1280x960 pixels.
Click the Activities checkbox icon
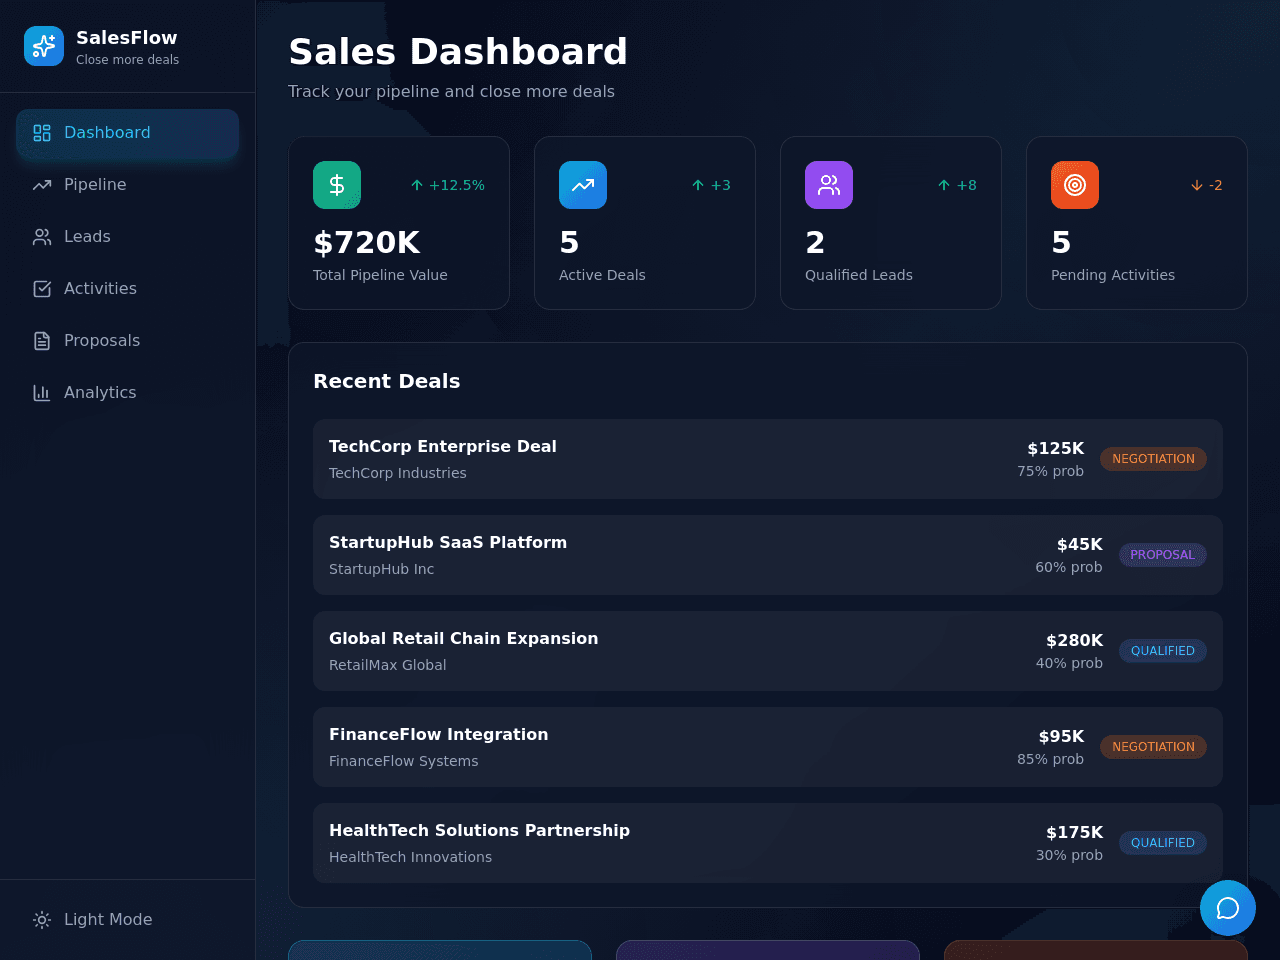click(42, 289)
